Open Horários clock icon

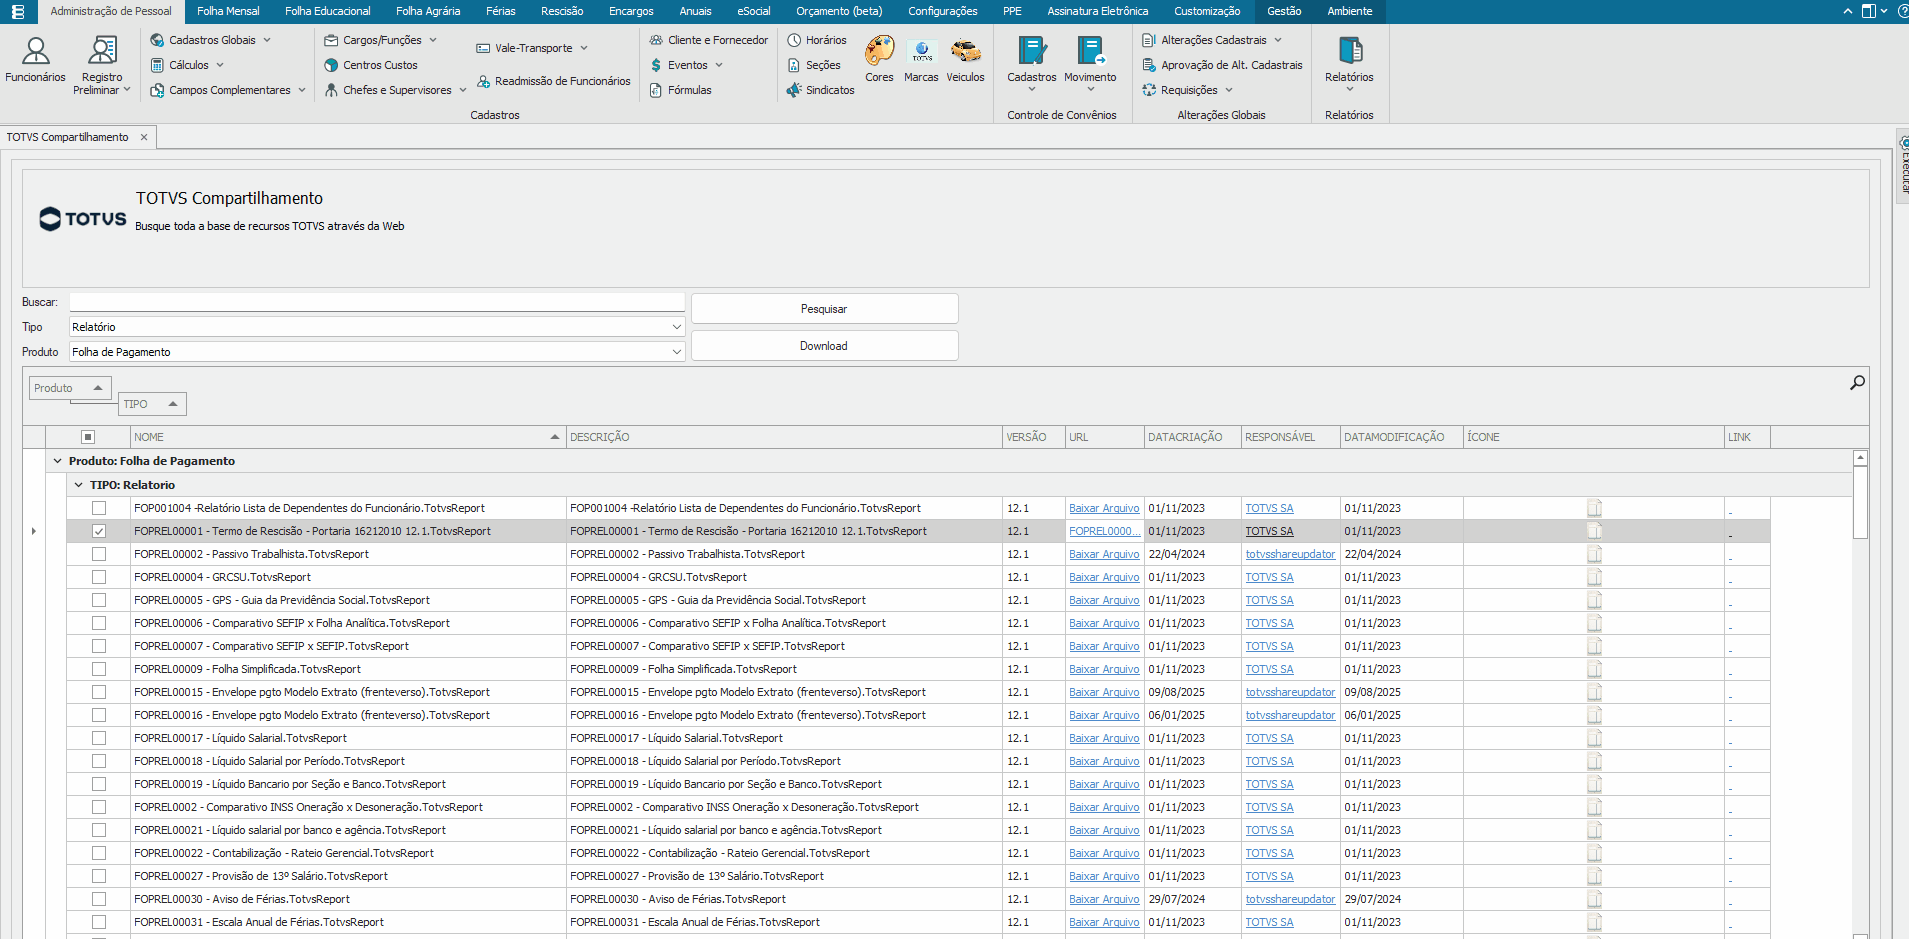coord(794,40)
